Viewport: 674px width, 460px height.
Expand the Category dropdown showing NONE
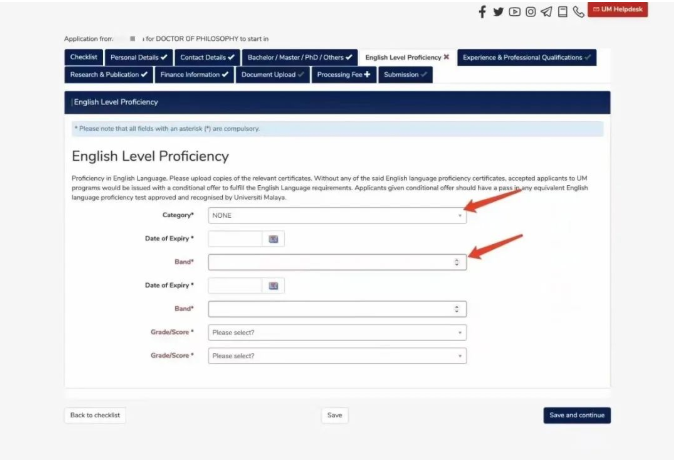(337, 215)
